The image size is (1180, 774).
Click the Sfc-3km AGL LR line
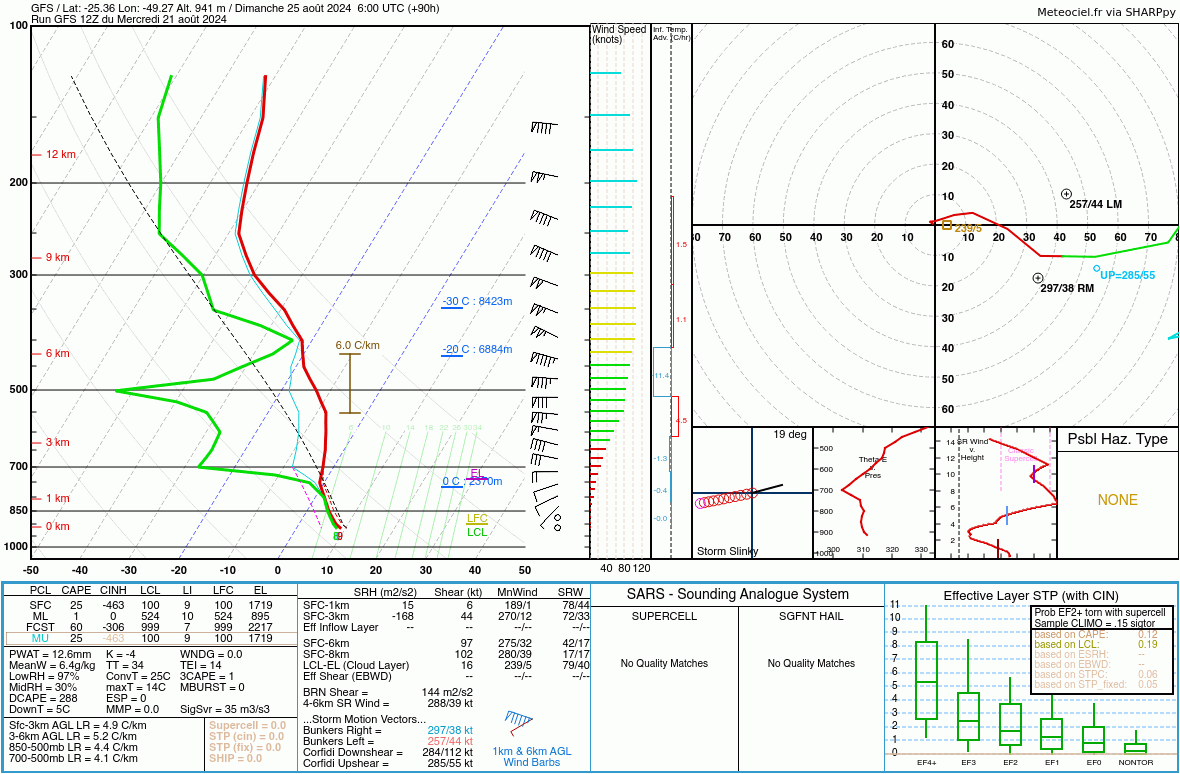78,726
